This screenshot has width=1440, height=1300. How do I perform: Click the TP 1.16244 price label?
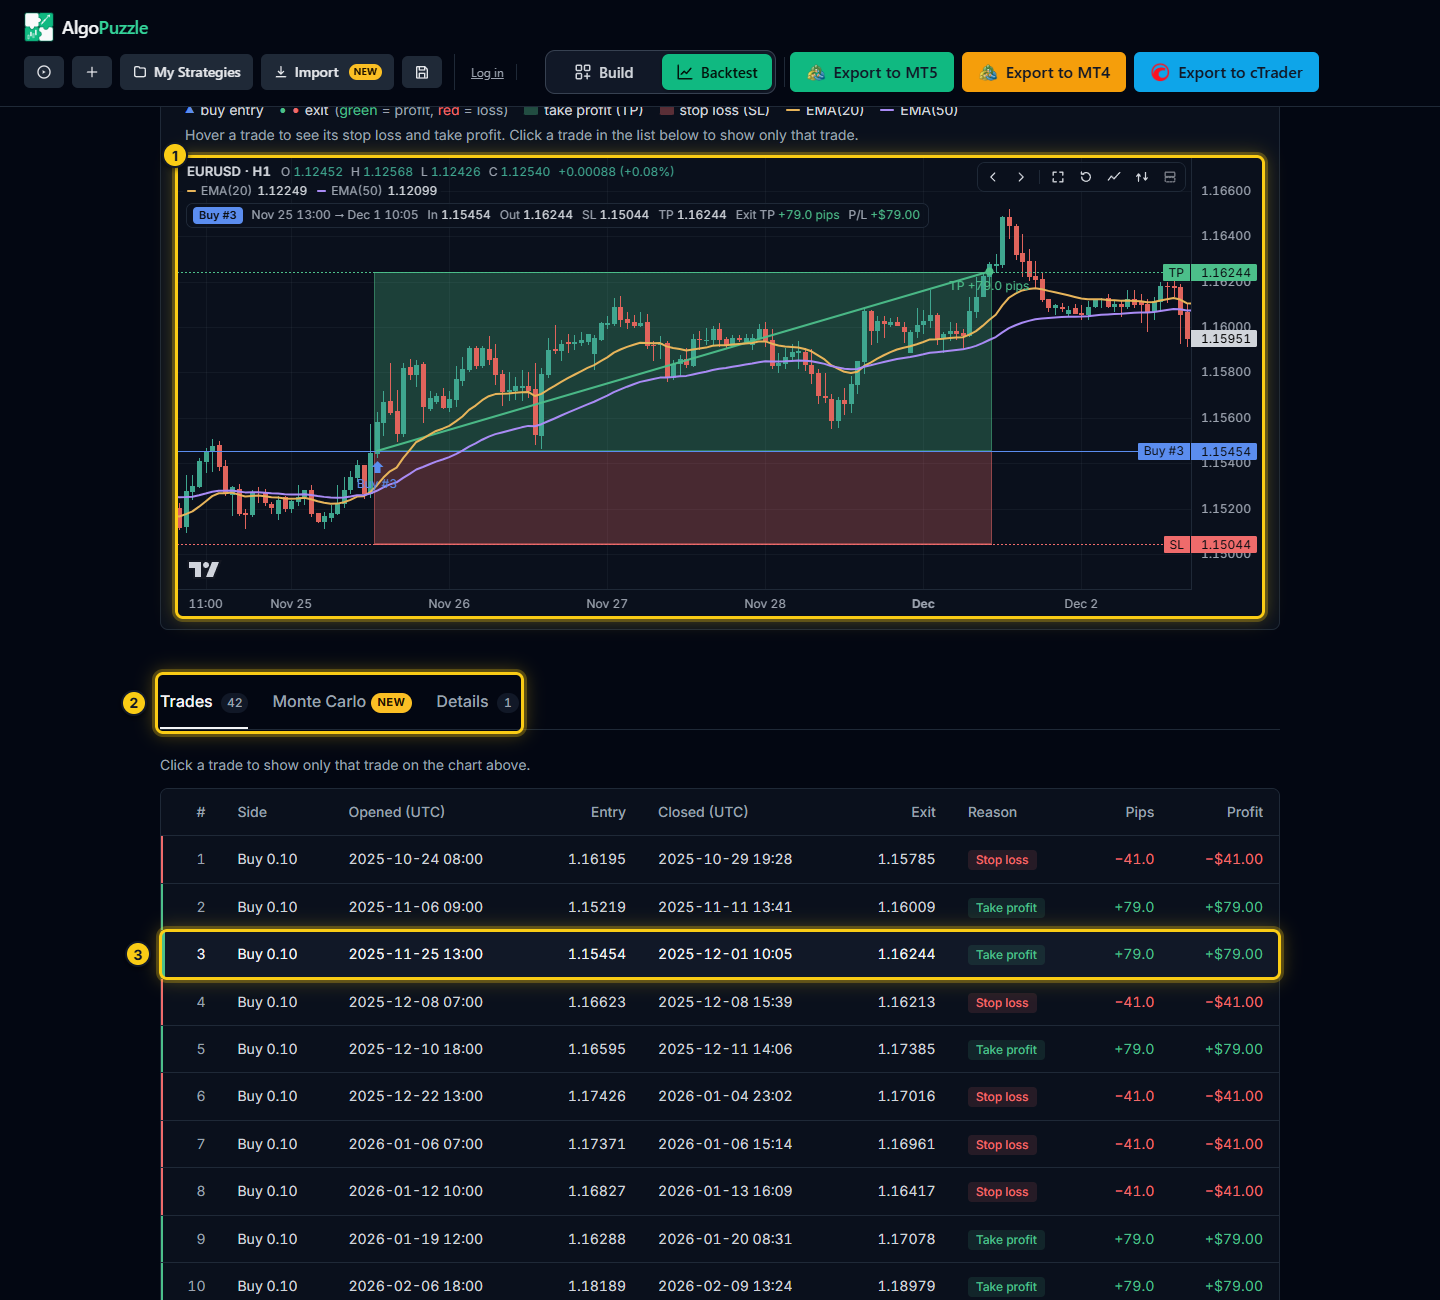(1211, 273)
